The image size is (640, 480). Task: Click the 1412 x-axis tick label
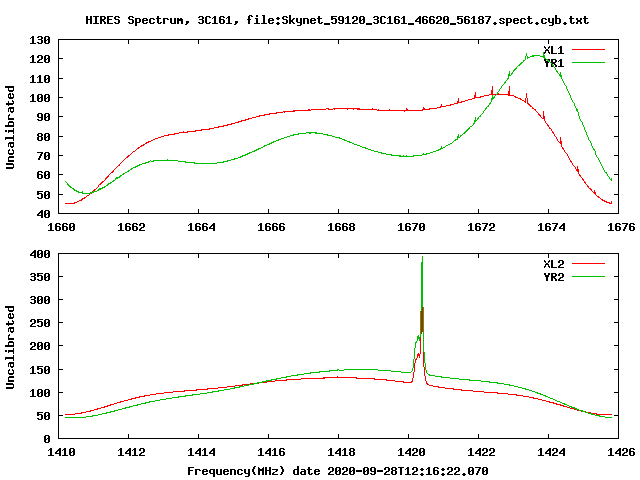click(131, 452)
